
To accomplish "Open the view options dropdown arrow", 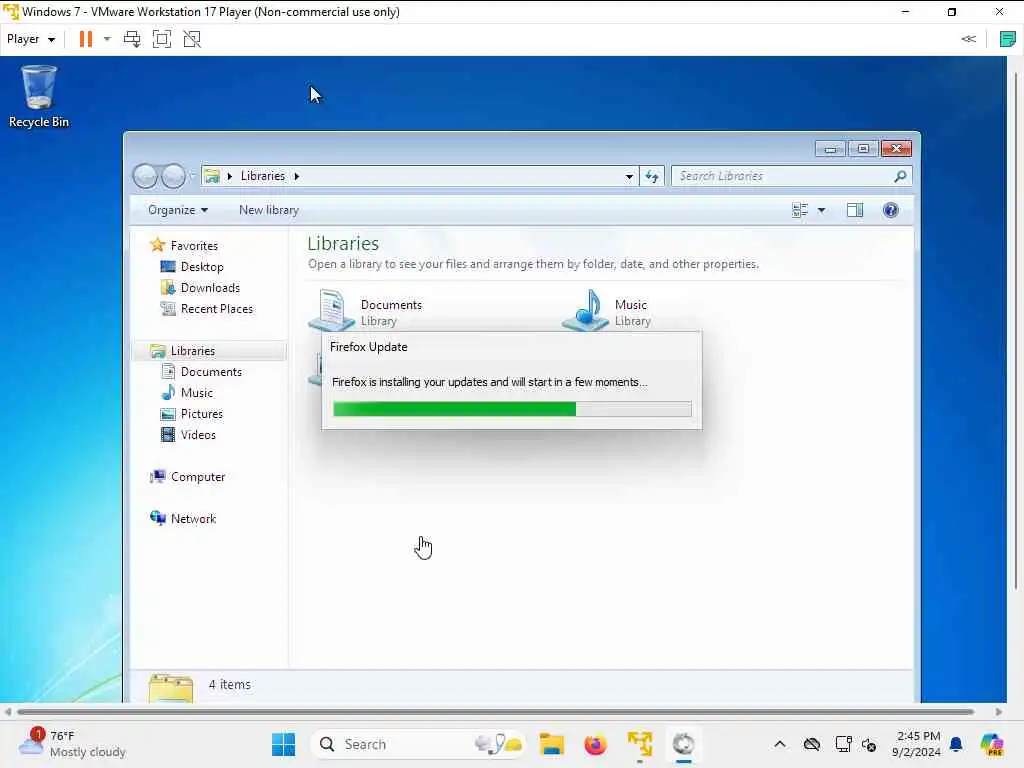I will (x=822, y=210).
